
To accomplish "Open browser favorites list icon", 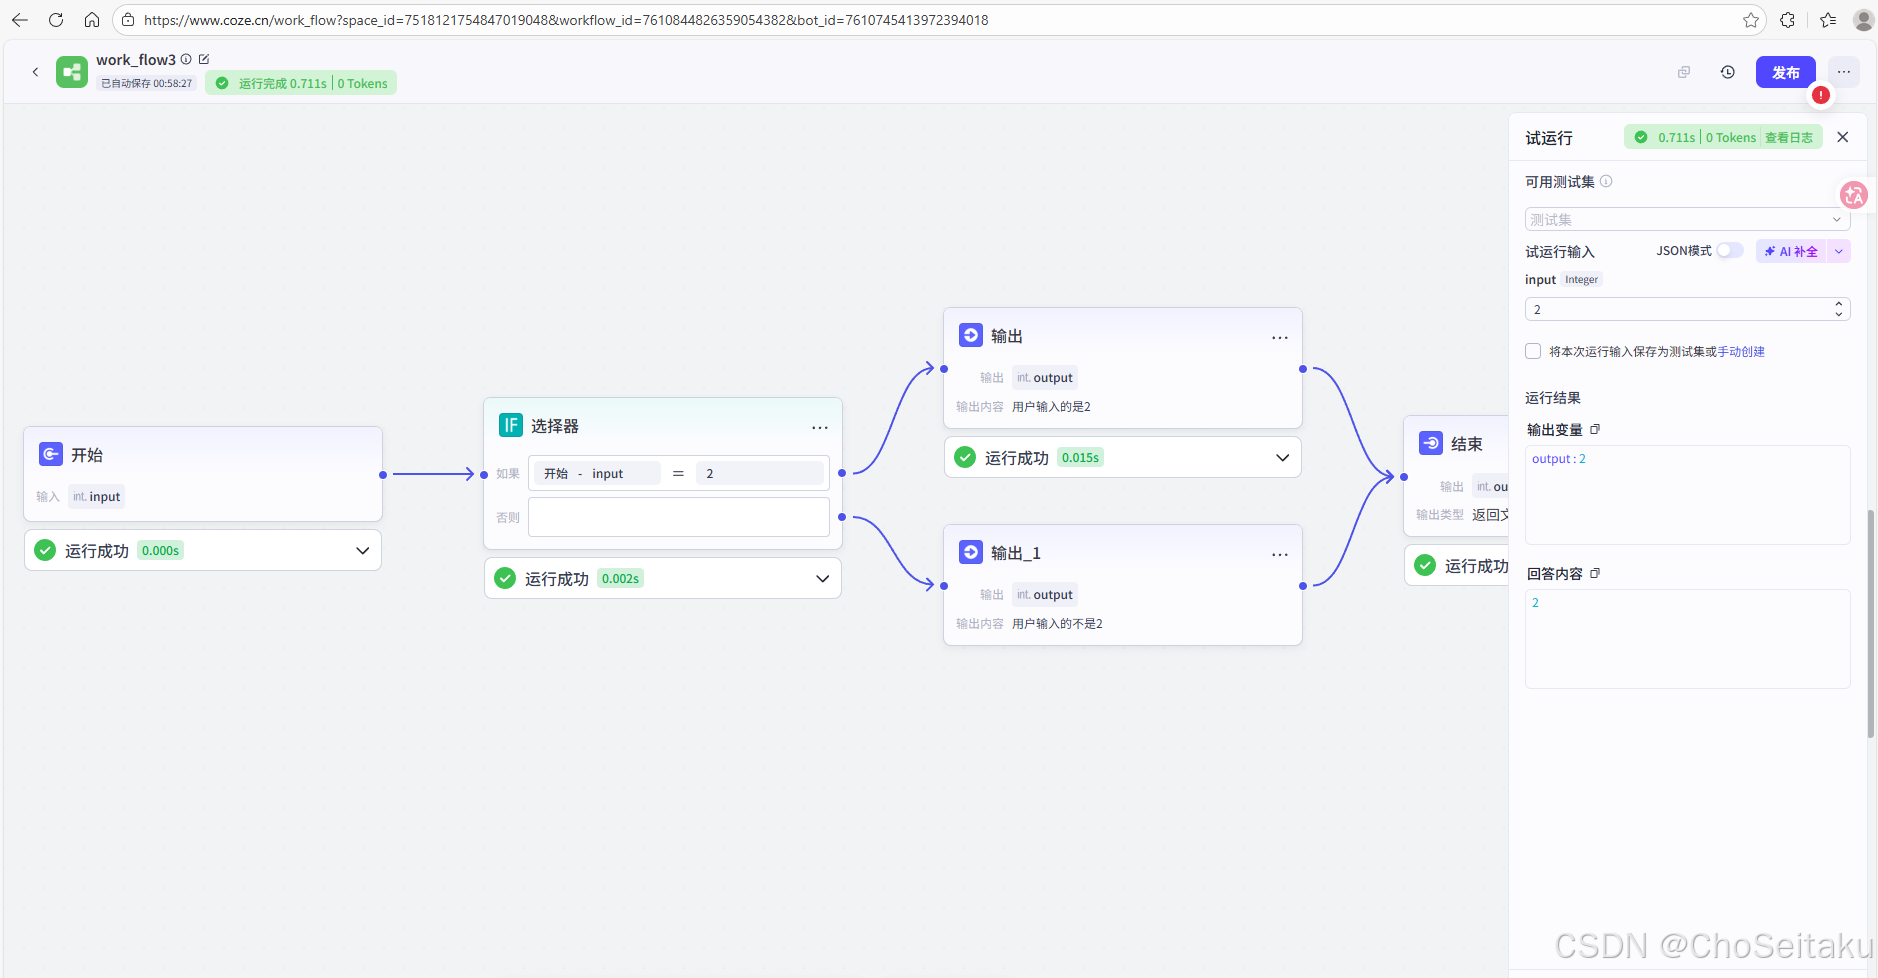I will (1828, 20).
